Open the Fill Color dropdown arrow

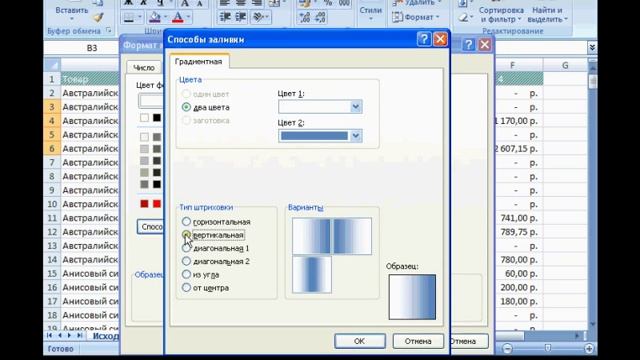click(166, 17)
